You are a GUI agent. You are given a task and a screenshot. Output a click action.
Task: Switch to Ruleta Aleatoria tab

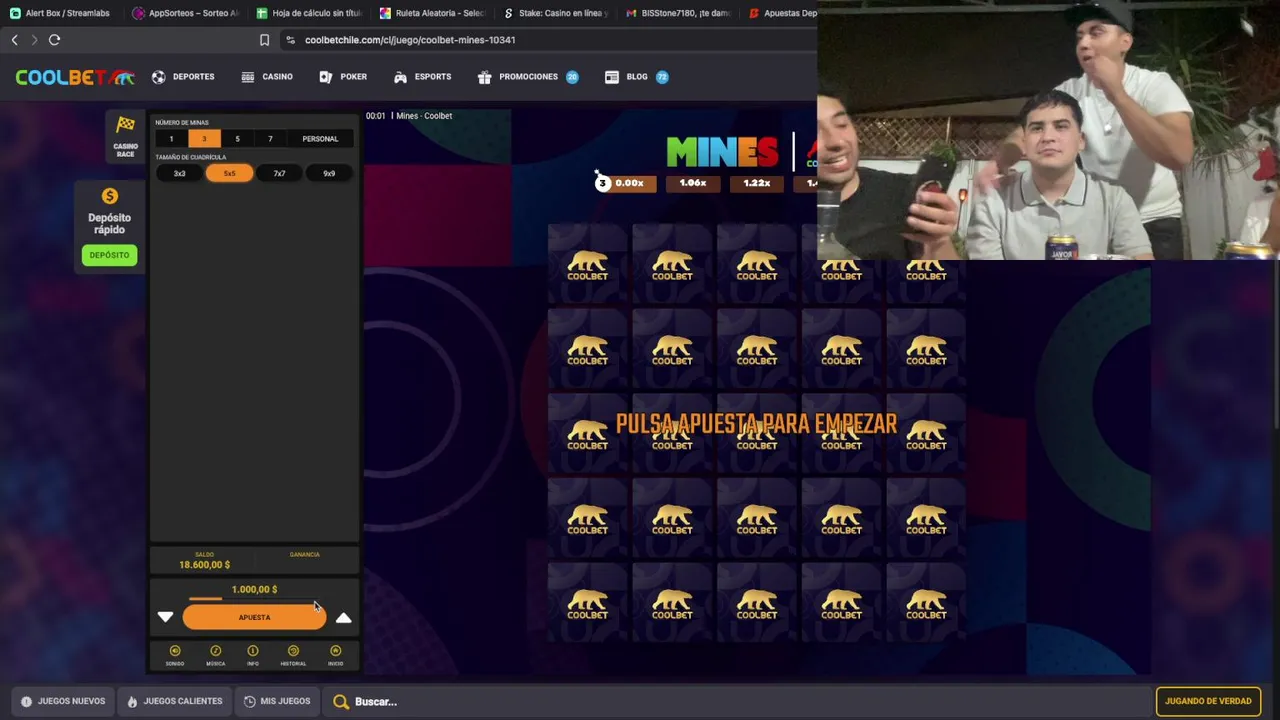click(432, 13)
